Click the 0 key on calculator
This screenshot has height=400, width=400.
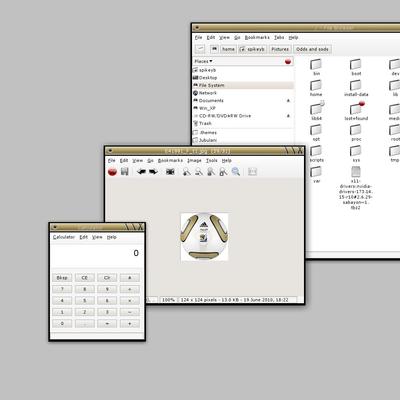coord(62,323)
